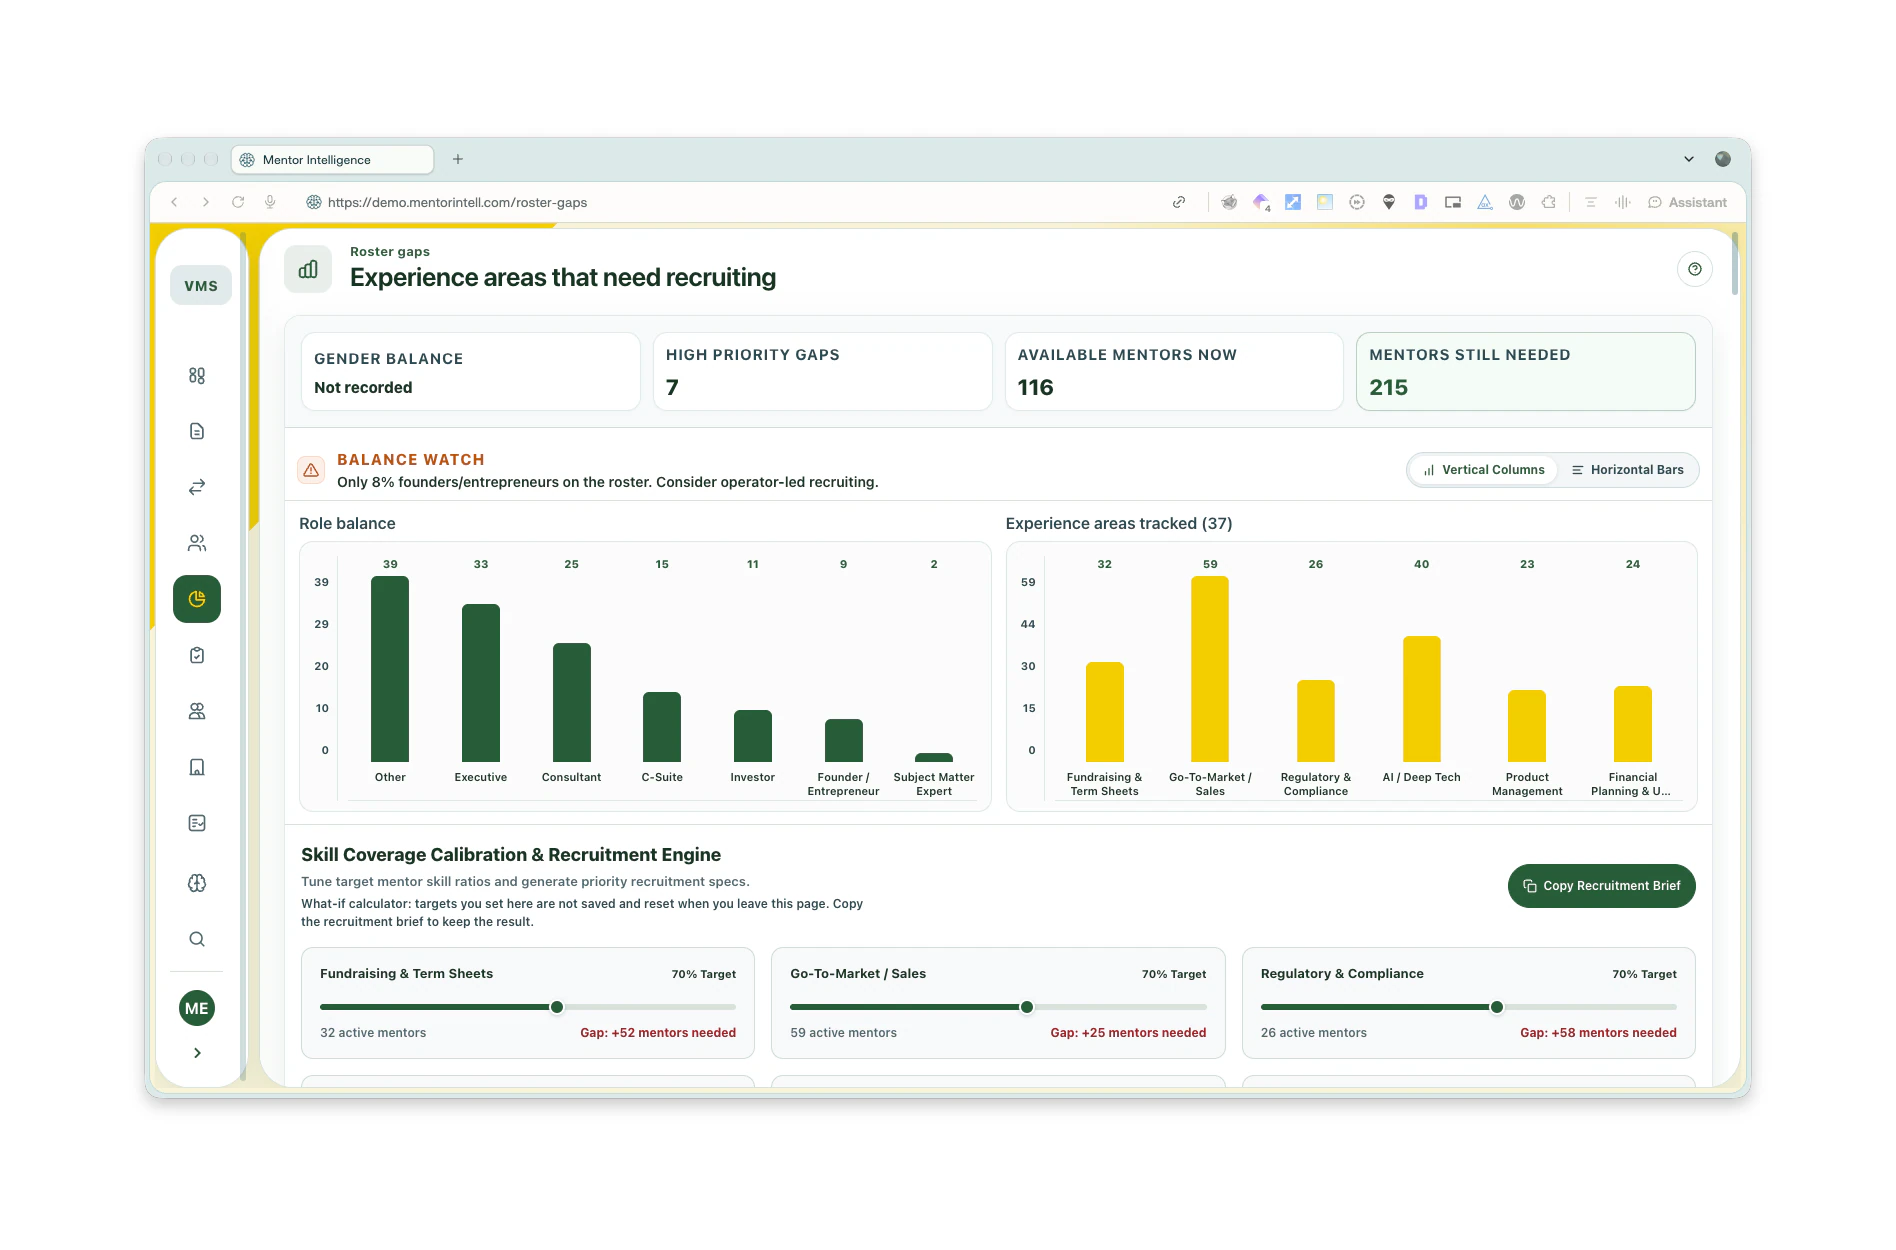The image size is (1896, 1250).
Task: Open the swap arrows icon in sidebar
Action: (197, 487)
